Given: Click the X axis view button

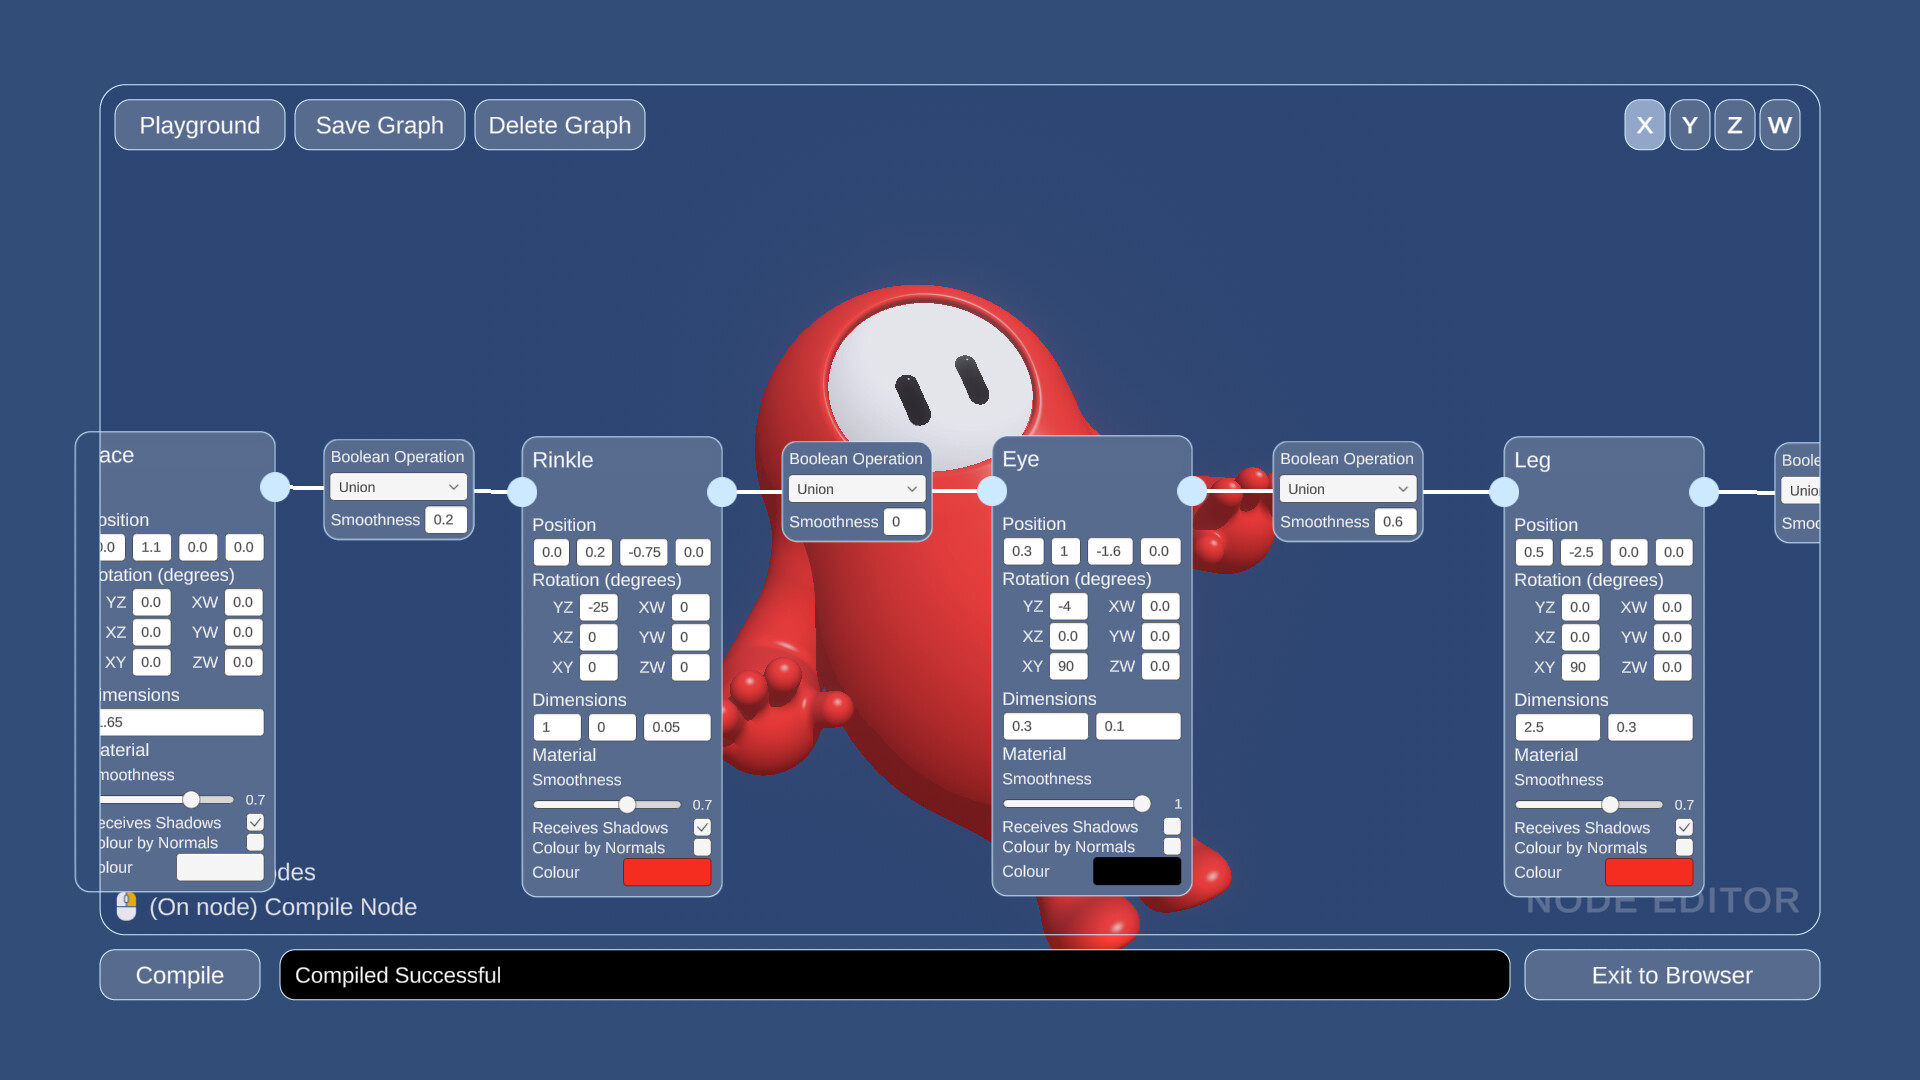Looking at the screenshot, I should pyautogui.click(x=1644, y=124).
